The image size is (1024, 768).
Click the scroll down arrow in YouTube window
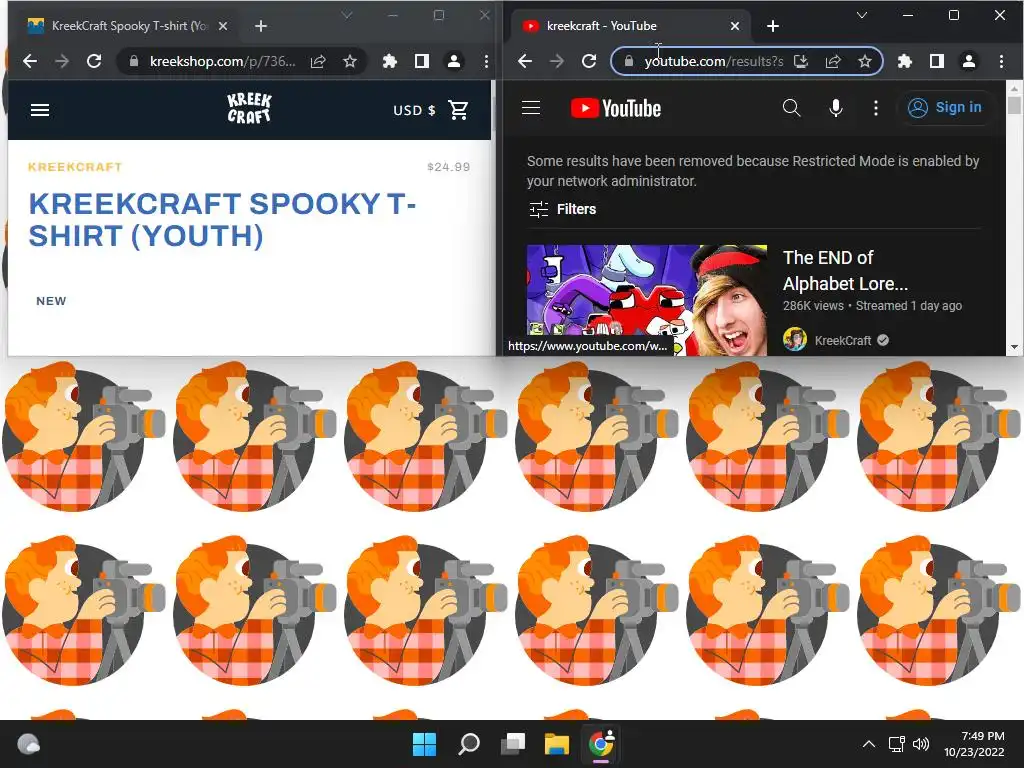[1014, 347]
